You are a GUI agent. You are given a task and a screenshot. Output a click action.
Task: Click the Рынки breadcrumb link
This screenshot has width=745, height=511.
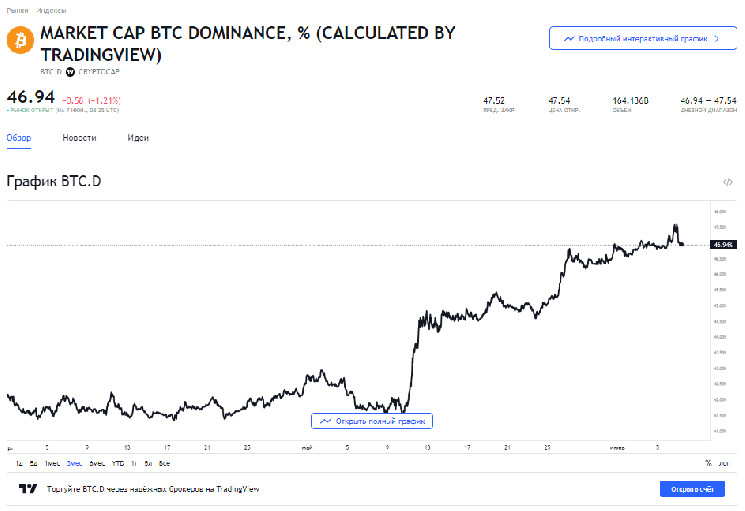click(15, 9)
